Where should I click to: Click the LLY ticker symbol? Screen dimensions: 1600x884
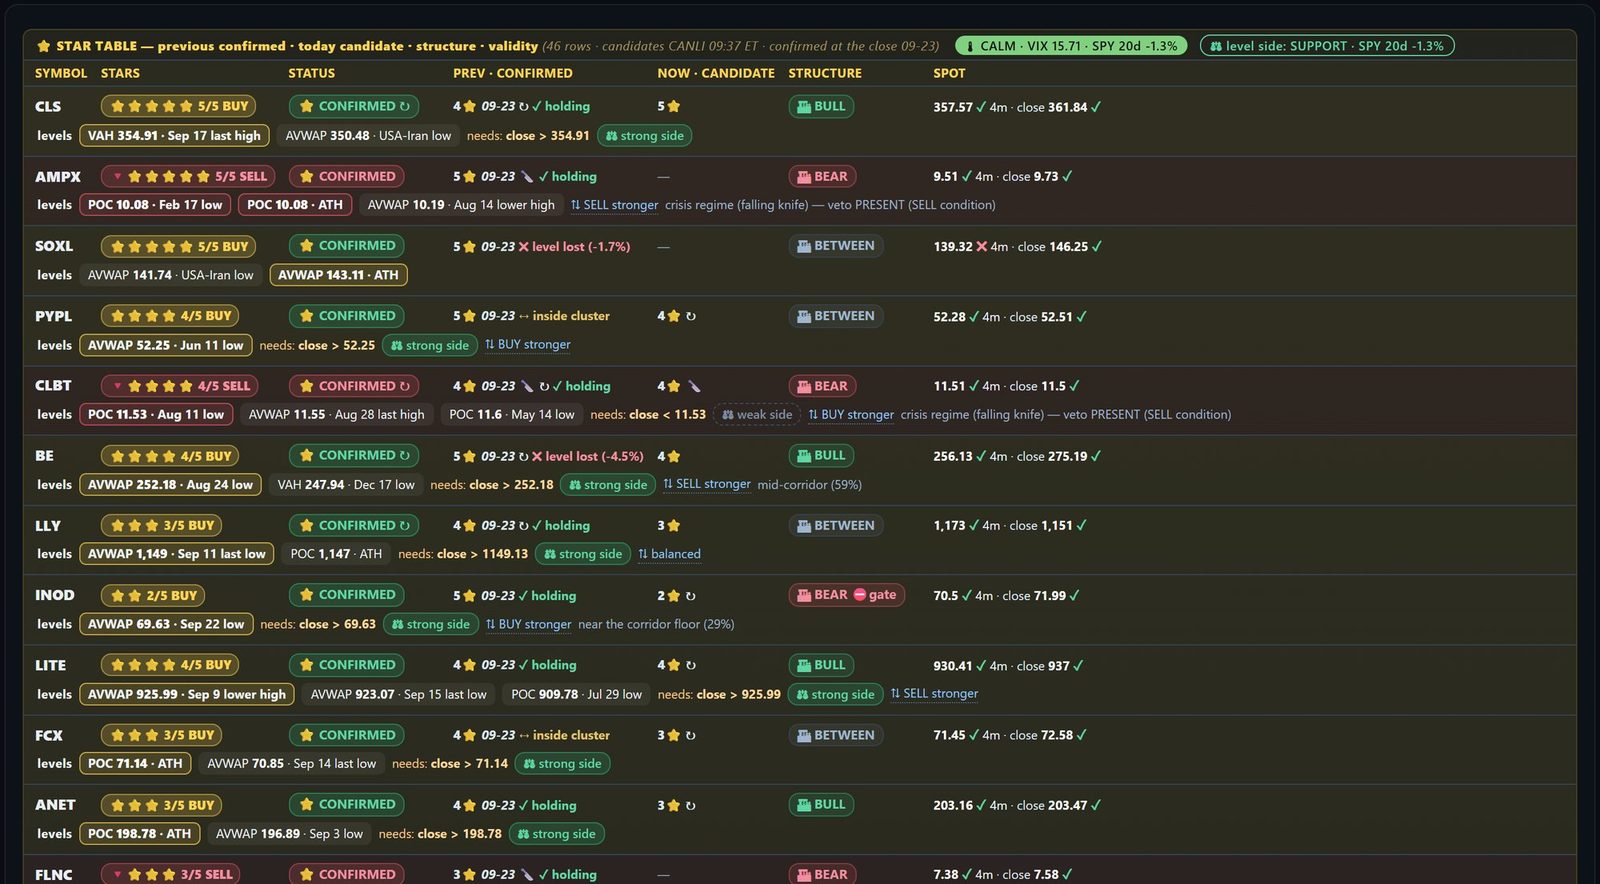pos(48,525)
